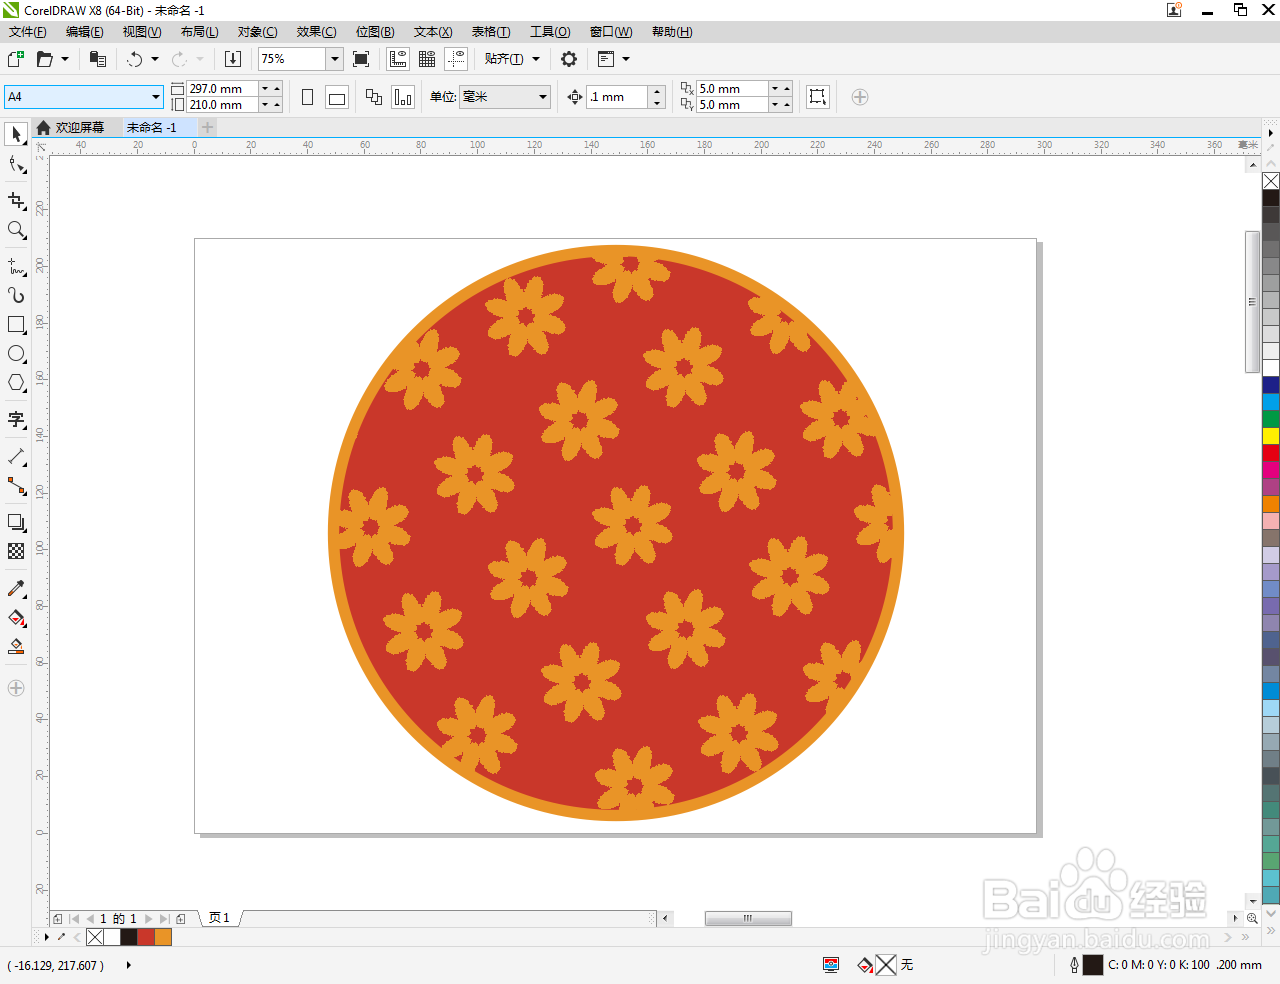Image resolution: width=1280 pixels, height=984 pixels.
Task: Click the page border frame icon
Action: point(818,97)
